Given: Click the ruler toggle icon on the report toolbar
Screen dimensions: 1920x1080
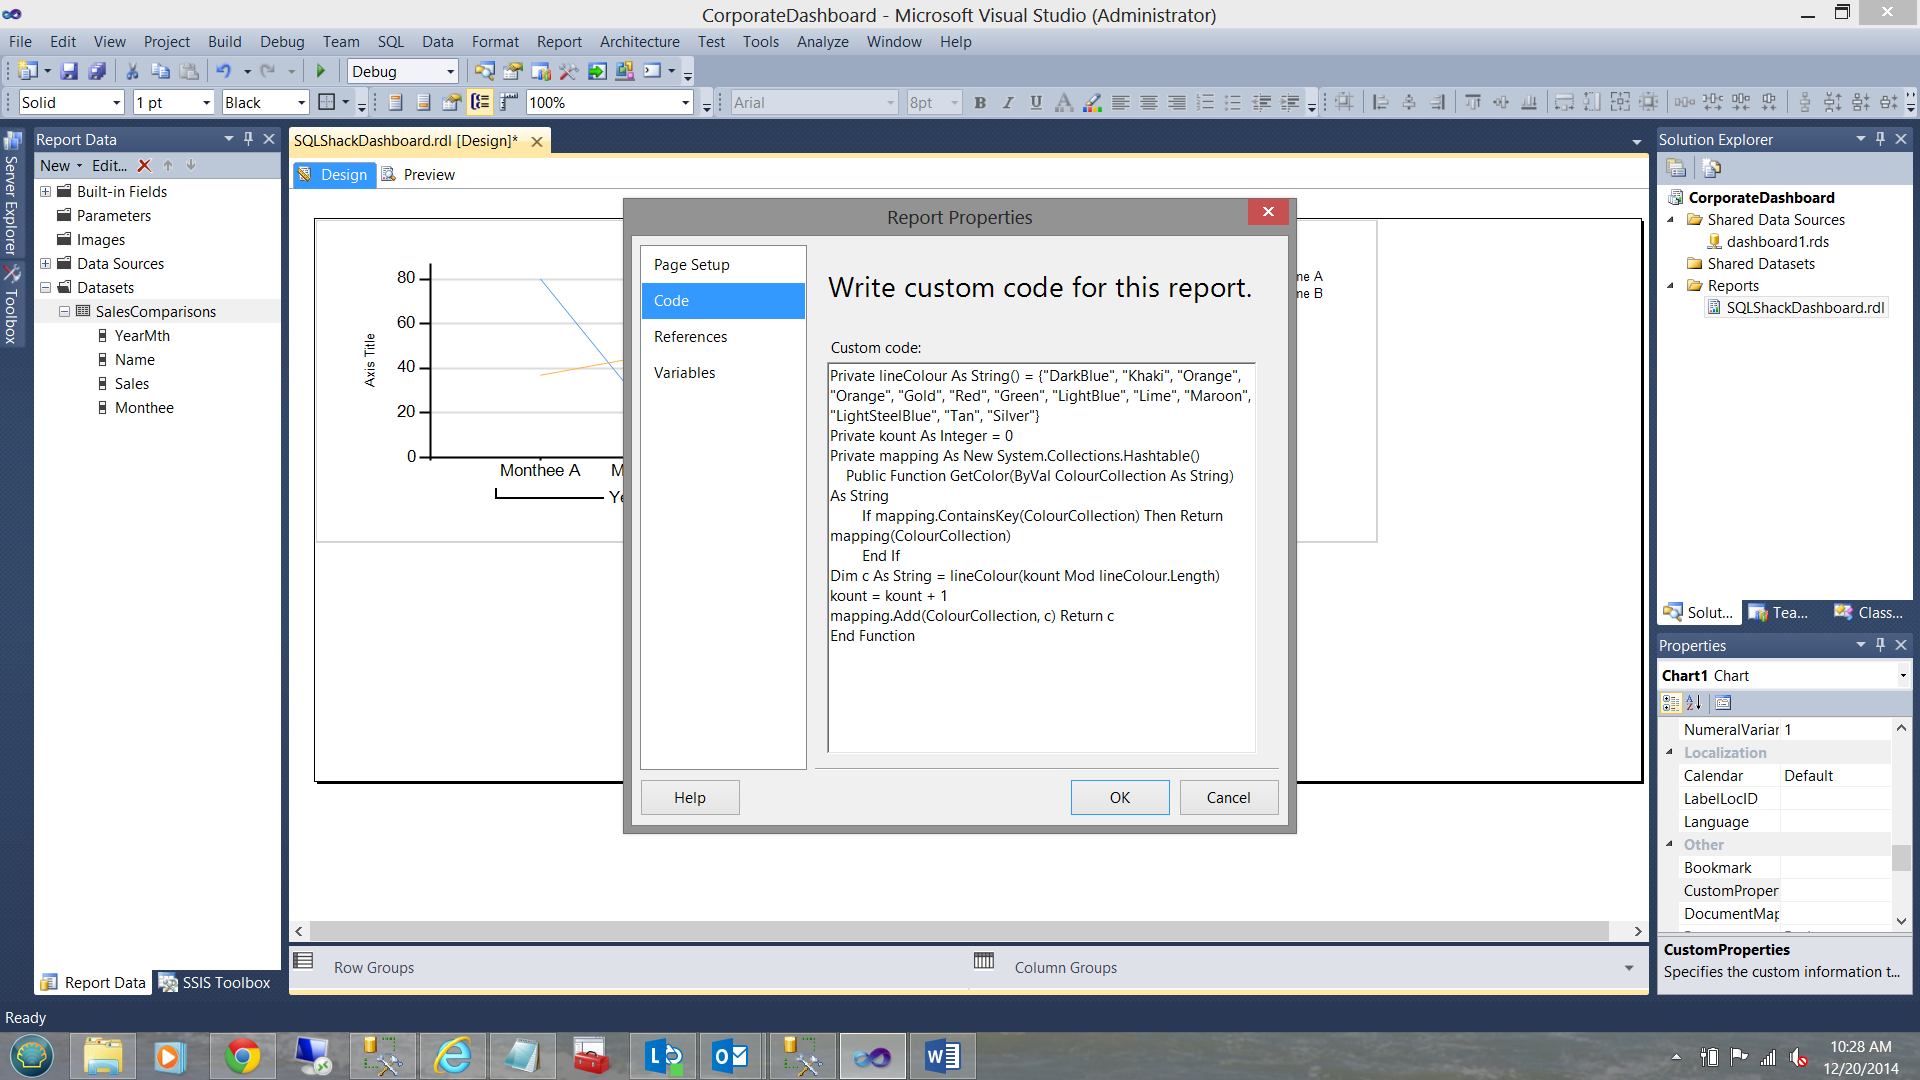Looking at the screenshot, I should 509,102.
